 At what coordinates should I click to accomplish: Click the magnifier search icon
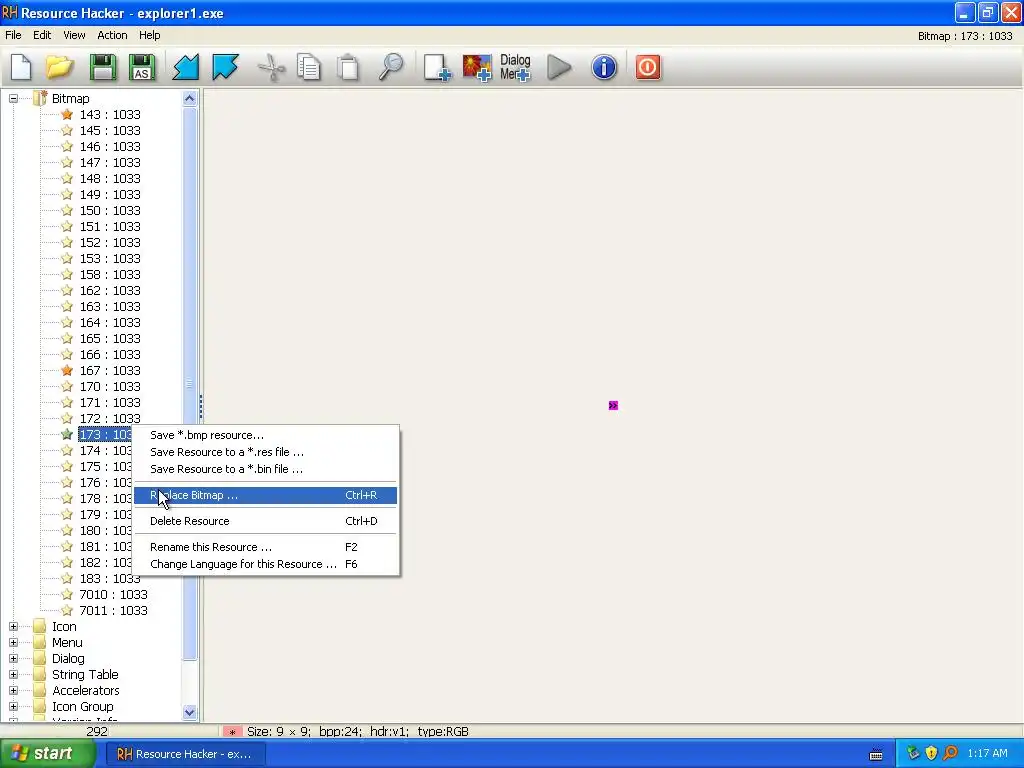click(x=391, y=67)
